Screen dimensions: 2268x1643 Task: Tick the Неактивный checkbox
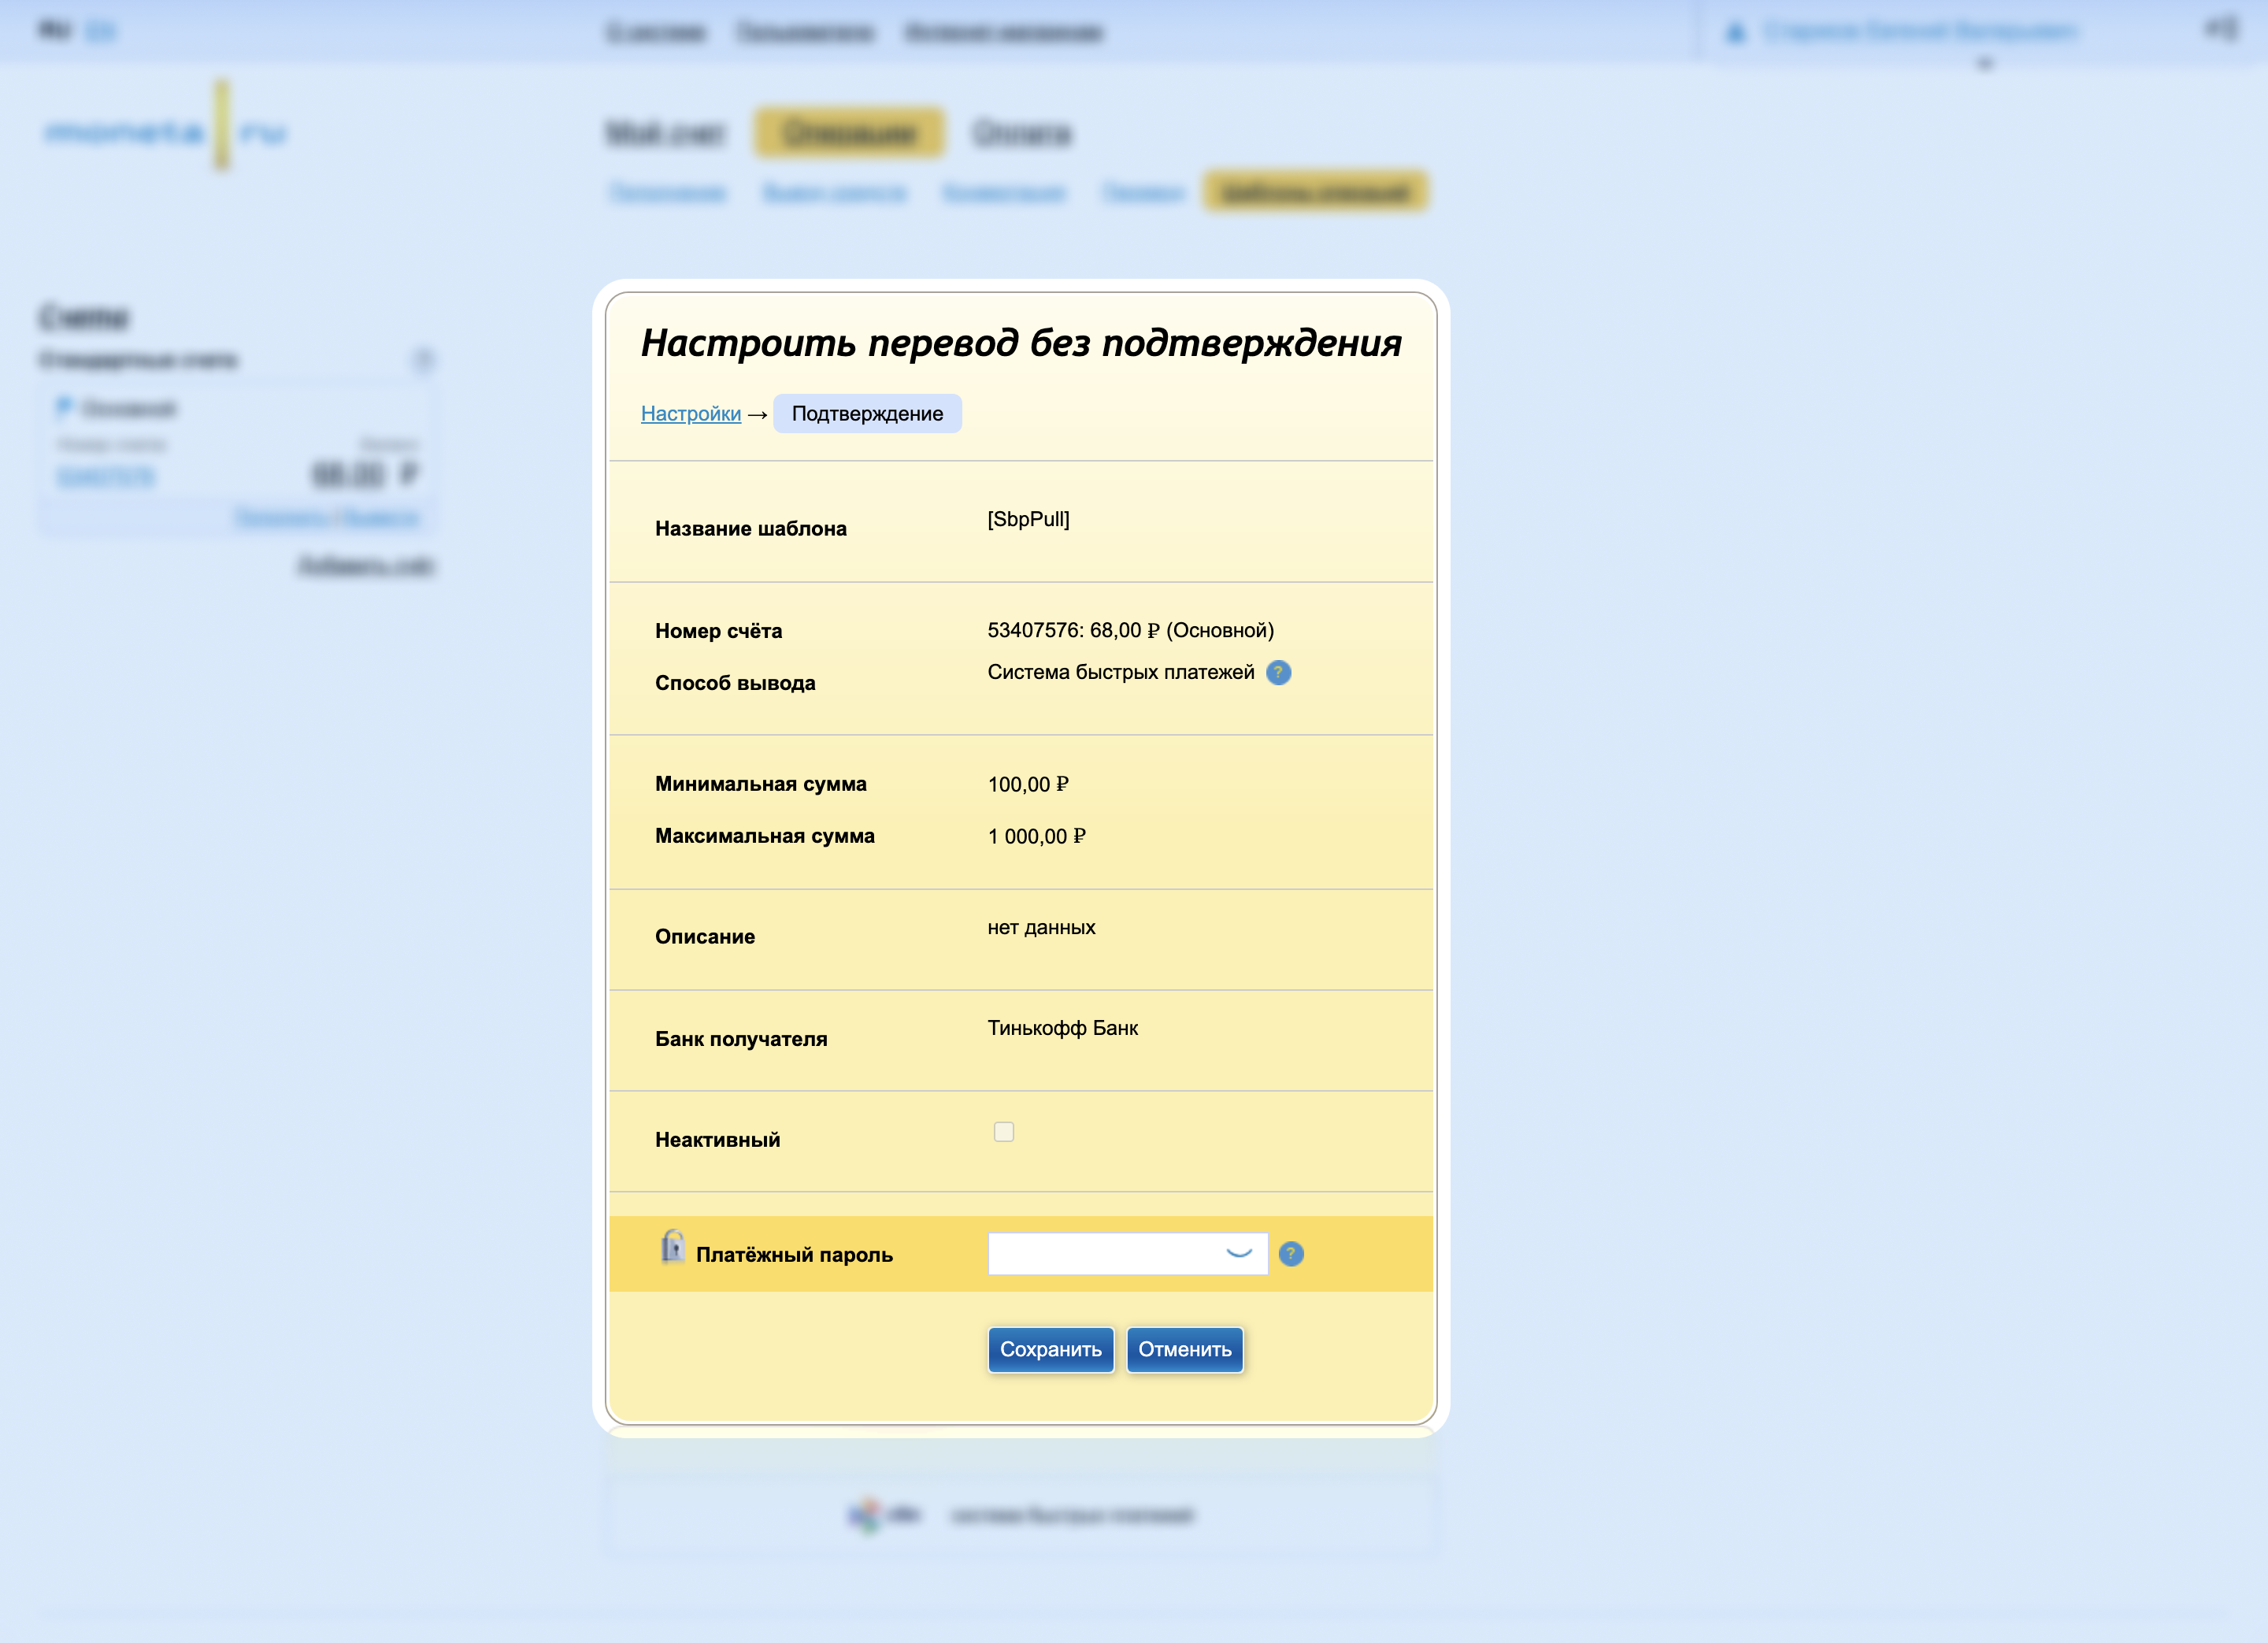click(1003, 1132)
